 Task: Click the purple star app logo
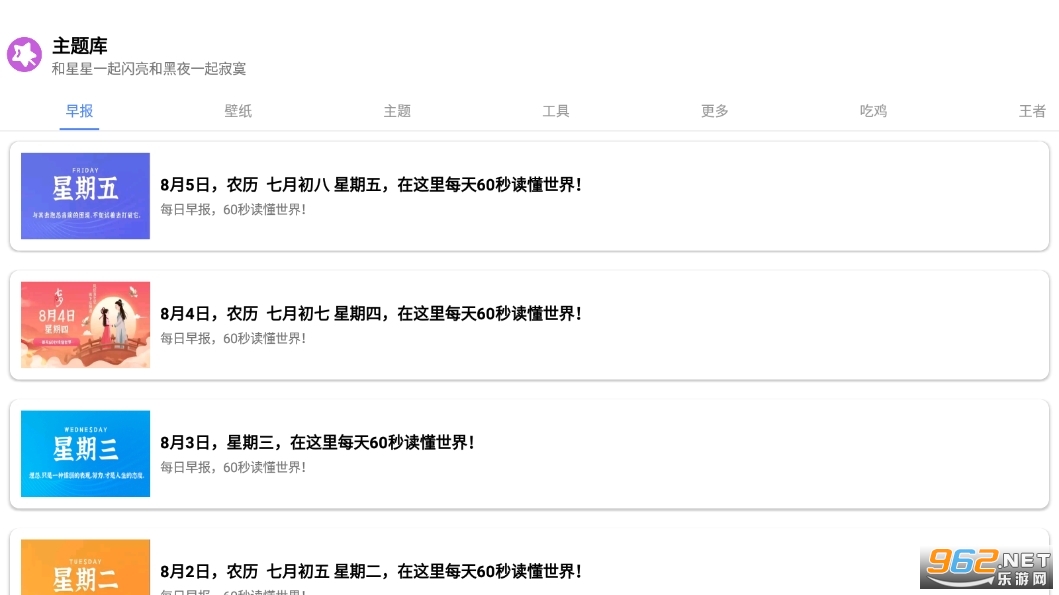(24, 54)
